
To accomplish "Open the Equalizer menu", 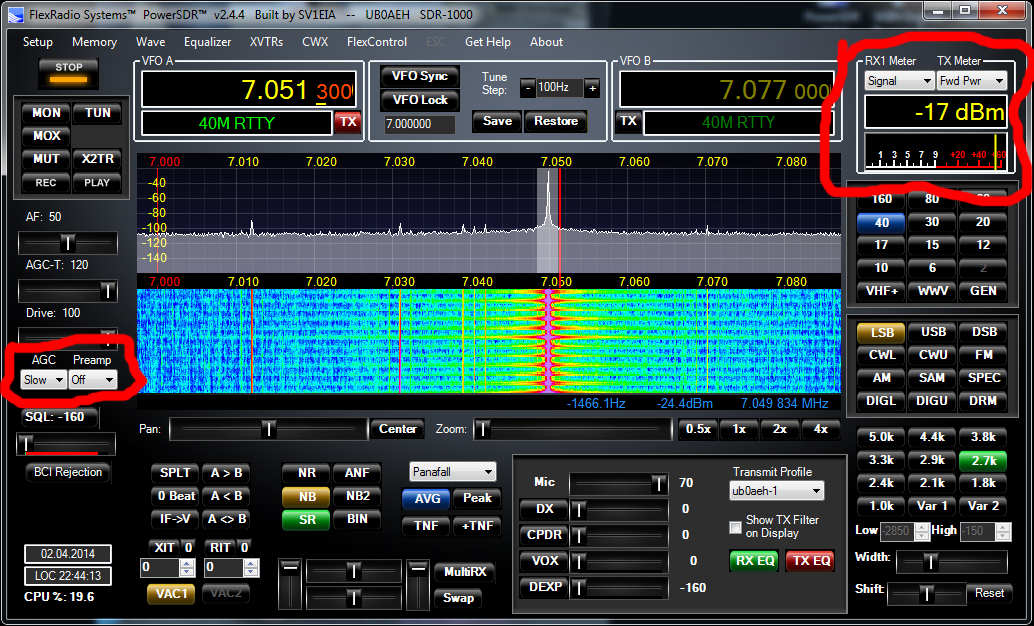I will pyautogui.click(x=207, y=42).
